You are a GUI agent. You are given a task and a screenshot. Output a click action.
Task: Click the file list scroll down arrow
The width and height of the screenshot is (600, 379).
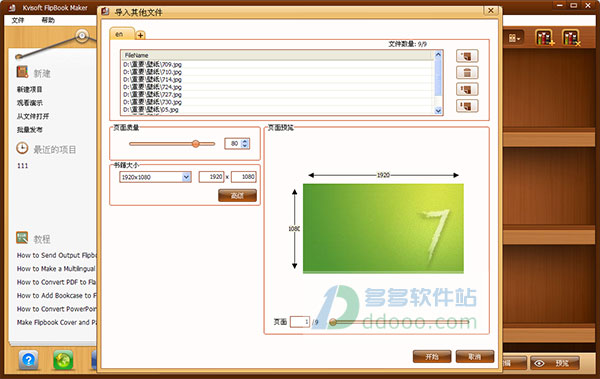439,111
